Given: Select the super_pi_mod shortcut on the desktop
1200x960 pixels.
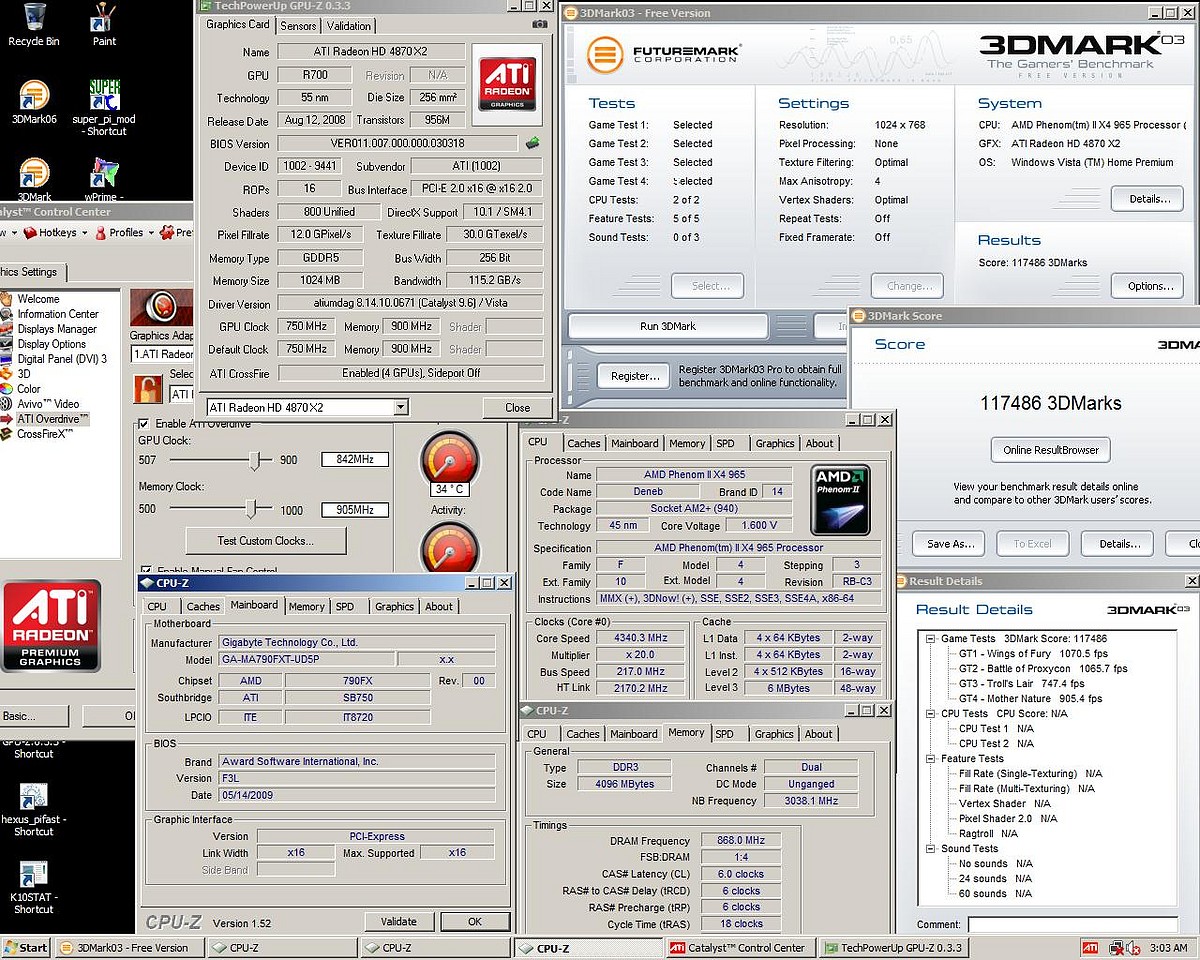Looking at the screenshot, I should [x=104, y=108].
